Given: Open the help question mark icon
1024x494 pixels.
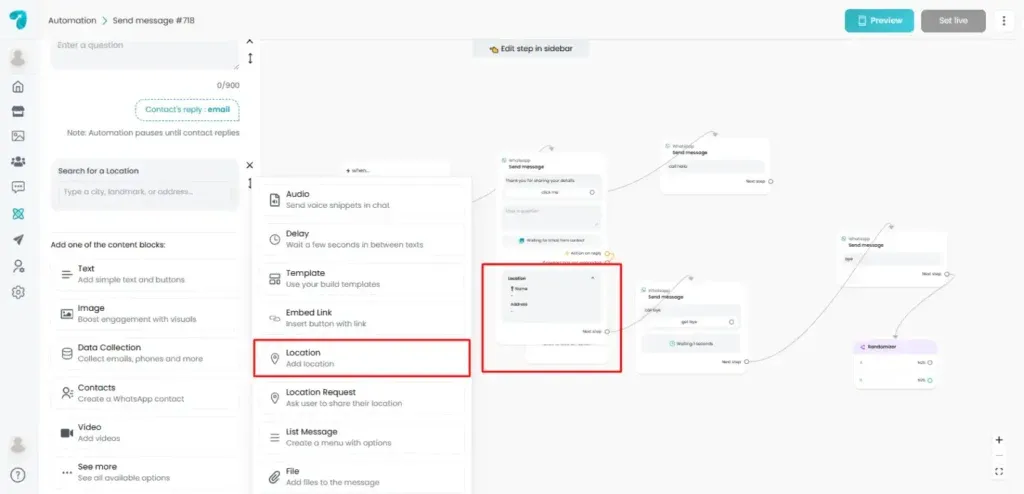Looking at the screenshot, I should 18,475.
